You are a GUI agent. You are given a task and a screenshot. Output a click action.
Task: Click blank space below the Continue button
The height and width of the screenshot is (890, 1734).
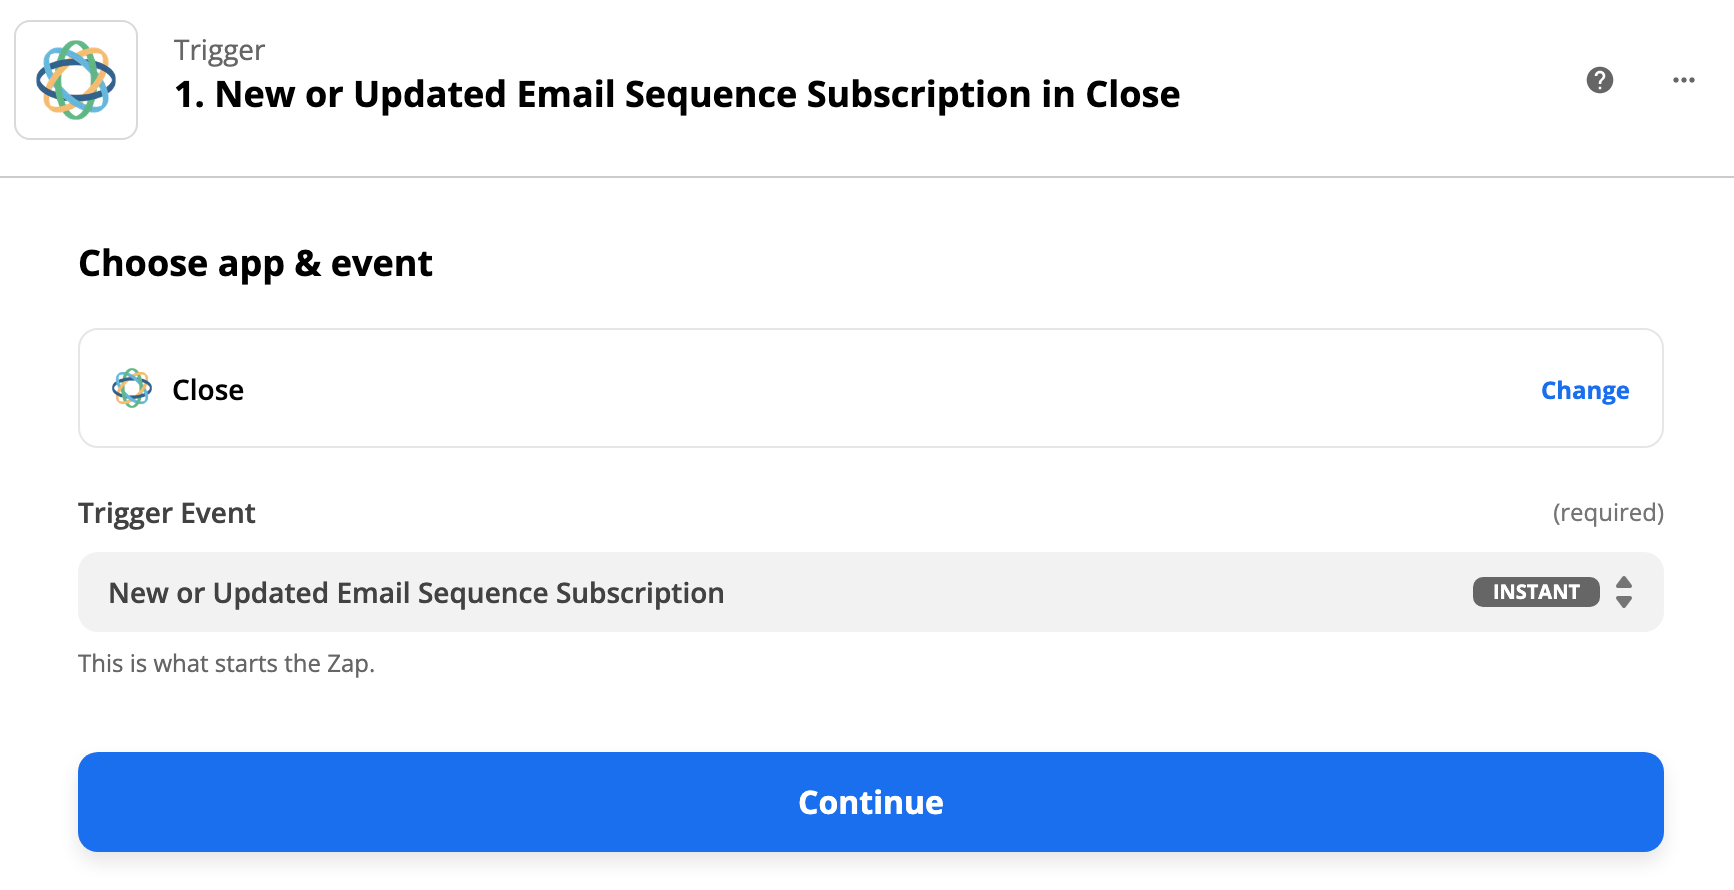(x=870, y=873)
